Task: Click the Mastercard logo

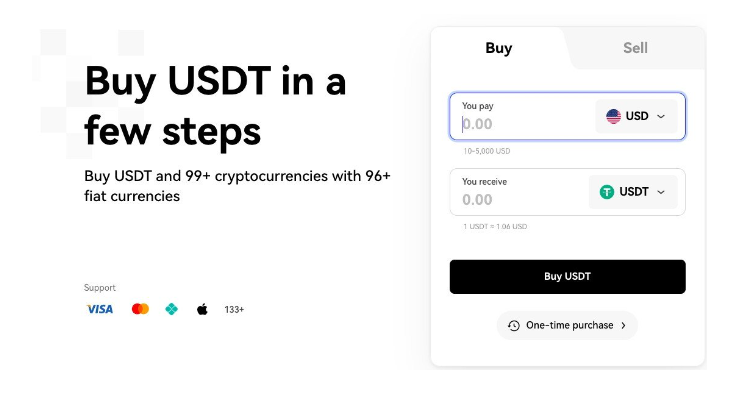Action: [x=140, y=309]
